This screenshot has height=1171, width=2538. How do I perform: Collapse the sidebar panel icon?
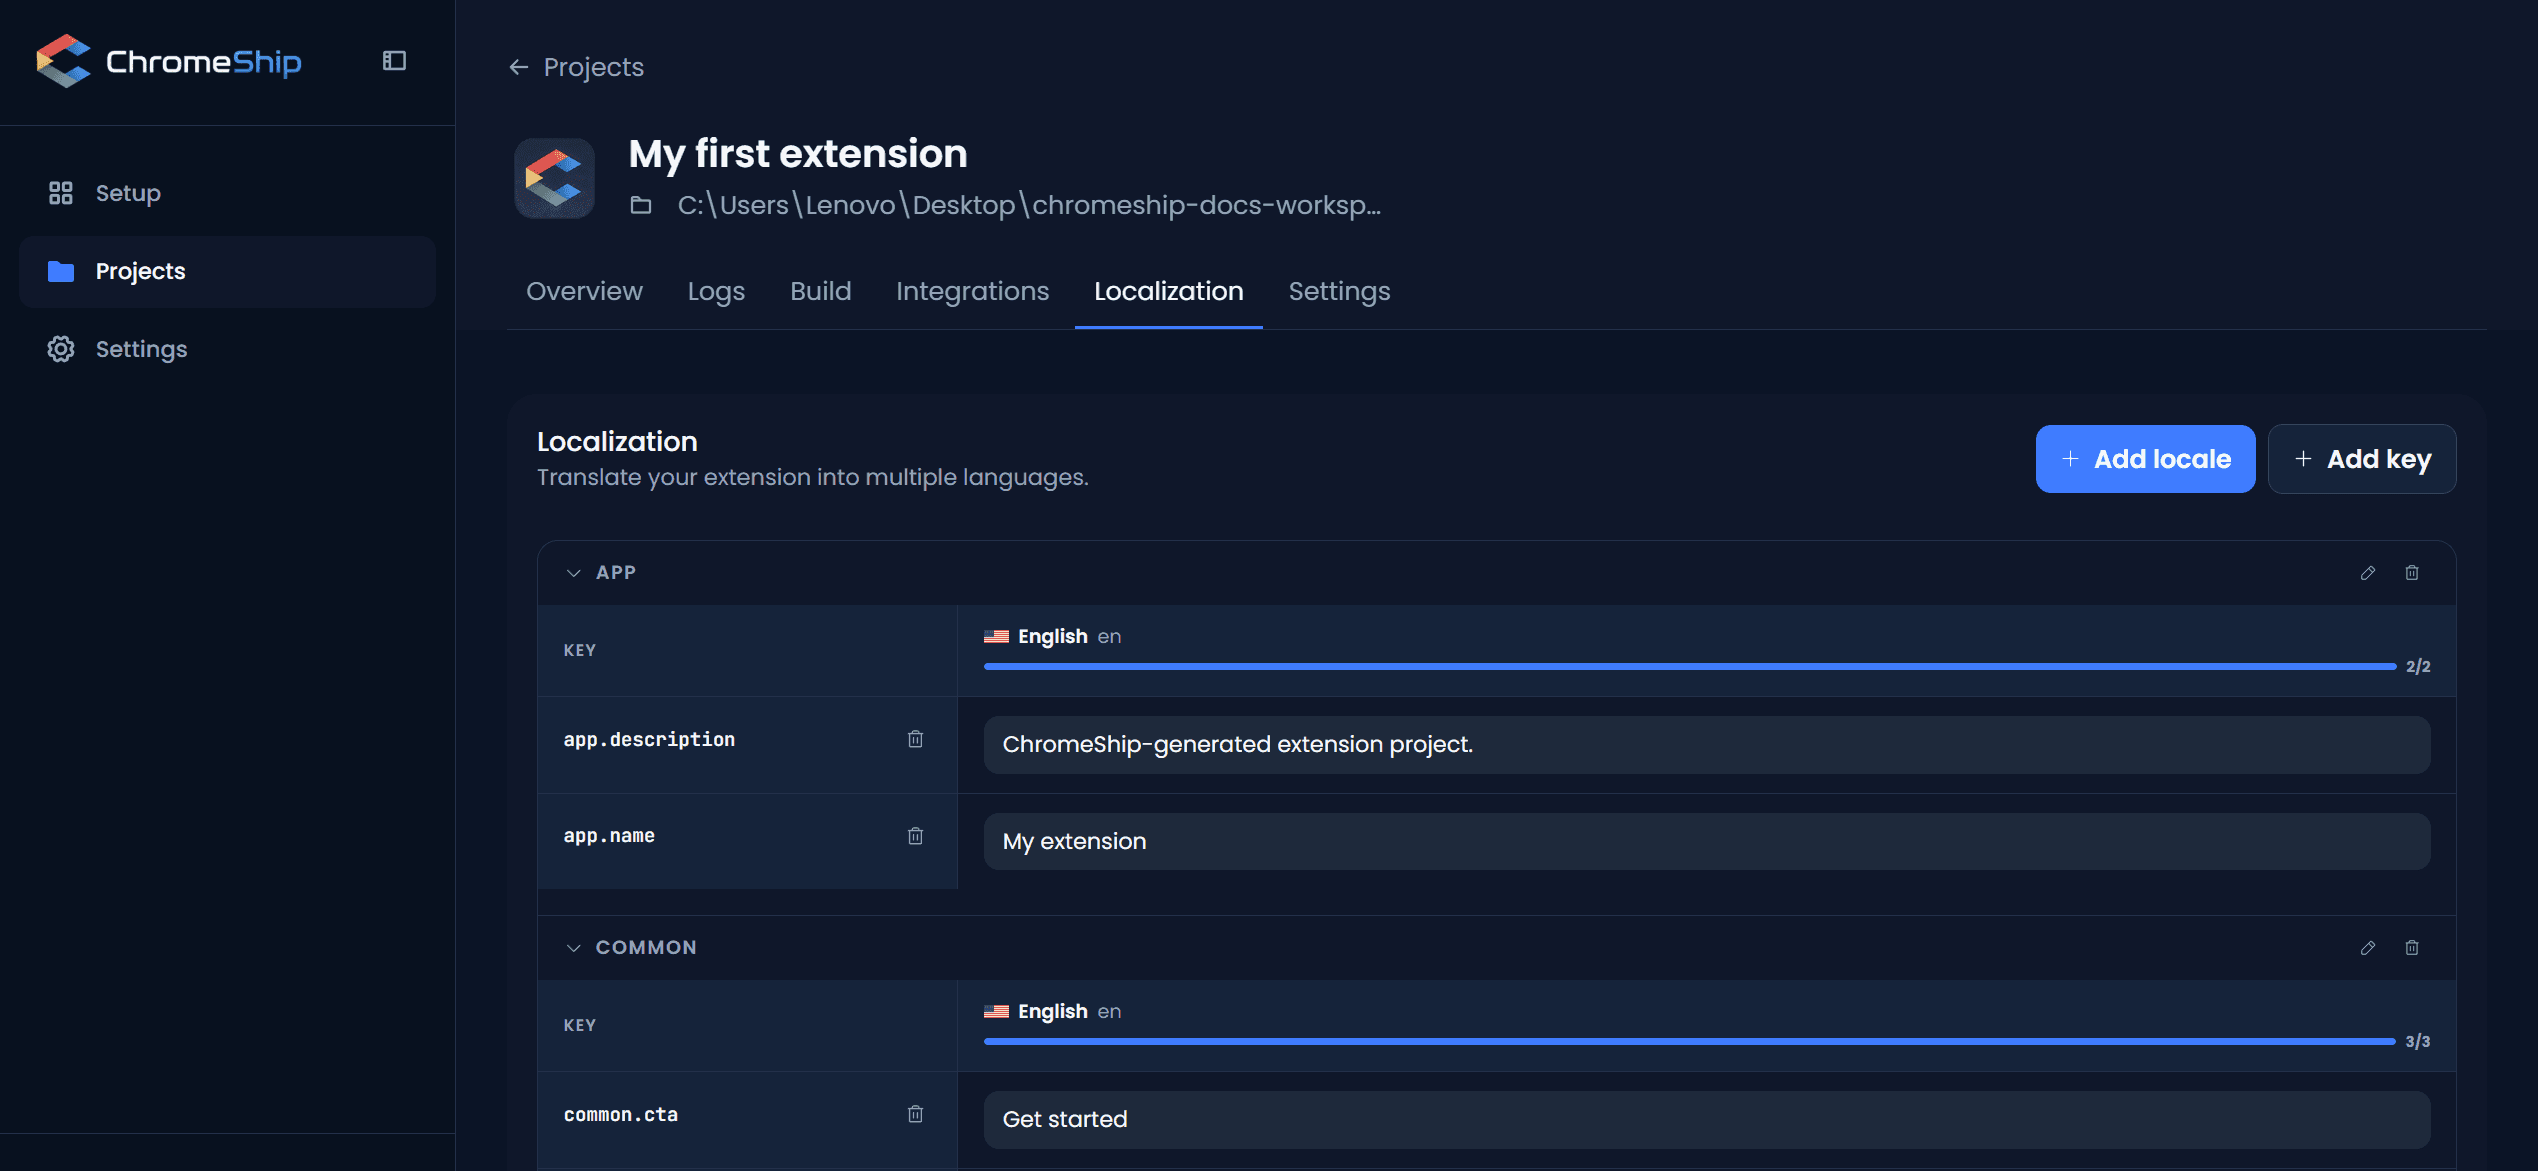pyautogui.click(x=394, y=61)
